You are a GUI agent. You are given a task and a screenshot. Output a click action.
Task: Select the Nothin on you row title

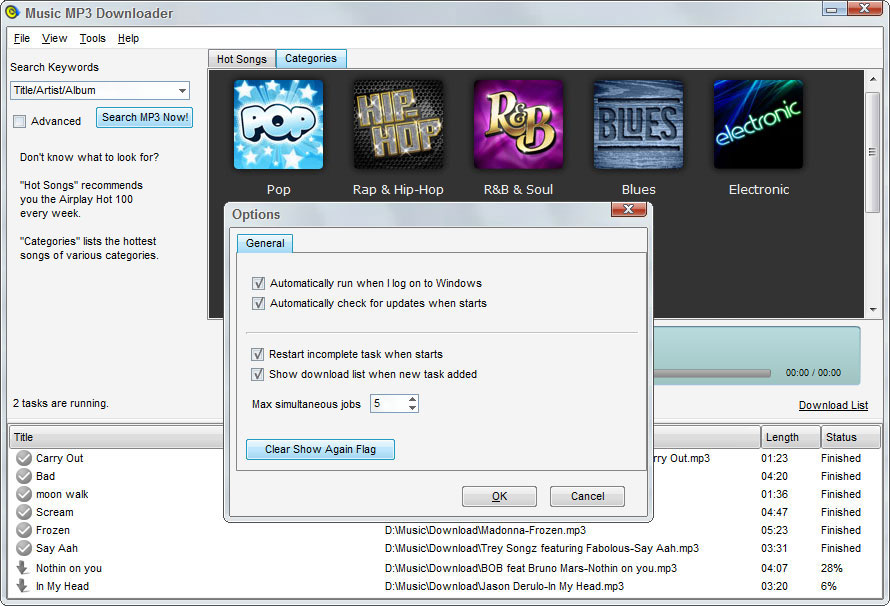click(x=69, y=568)
